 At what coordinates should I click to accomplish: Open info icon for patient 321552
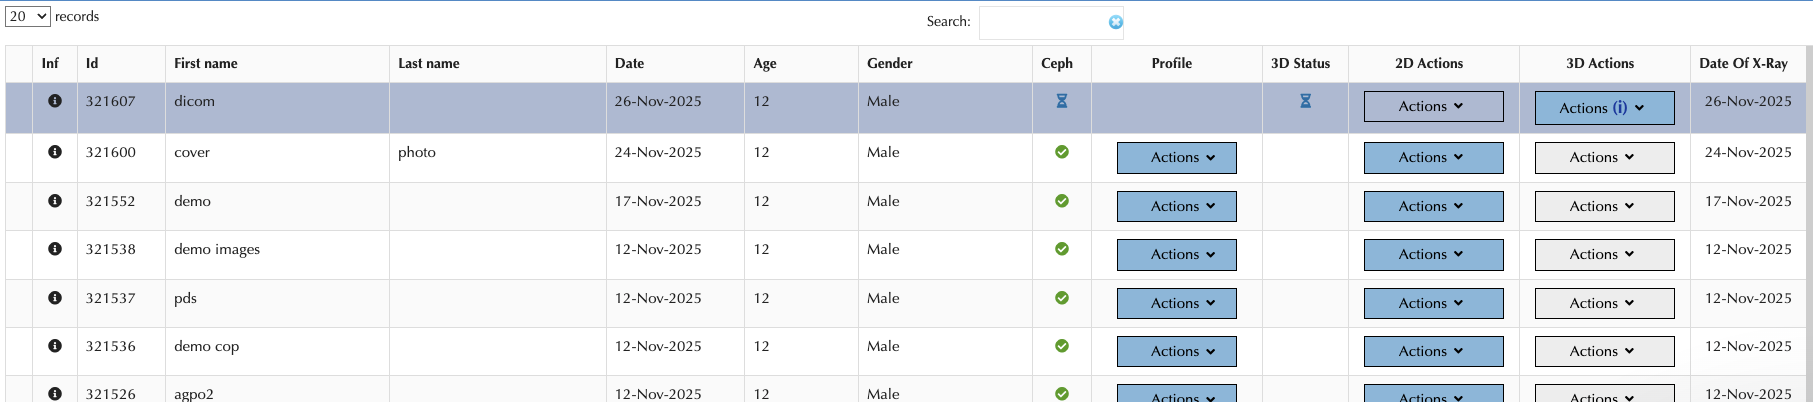click(55, 201)
